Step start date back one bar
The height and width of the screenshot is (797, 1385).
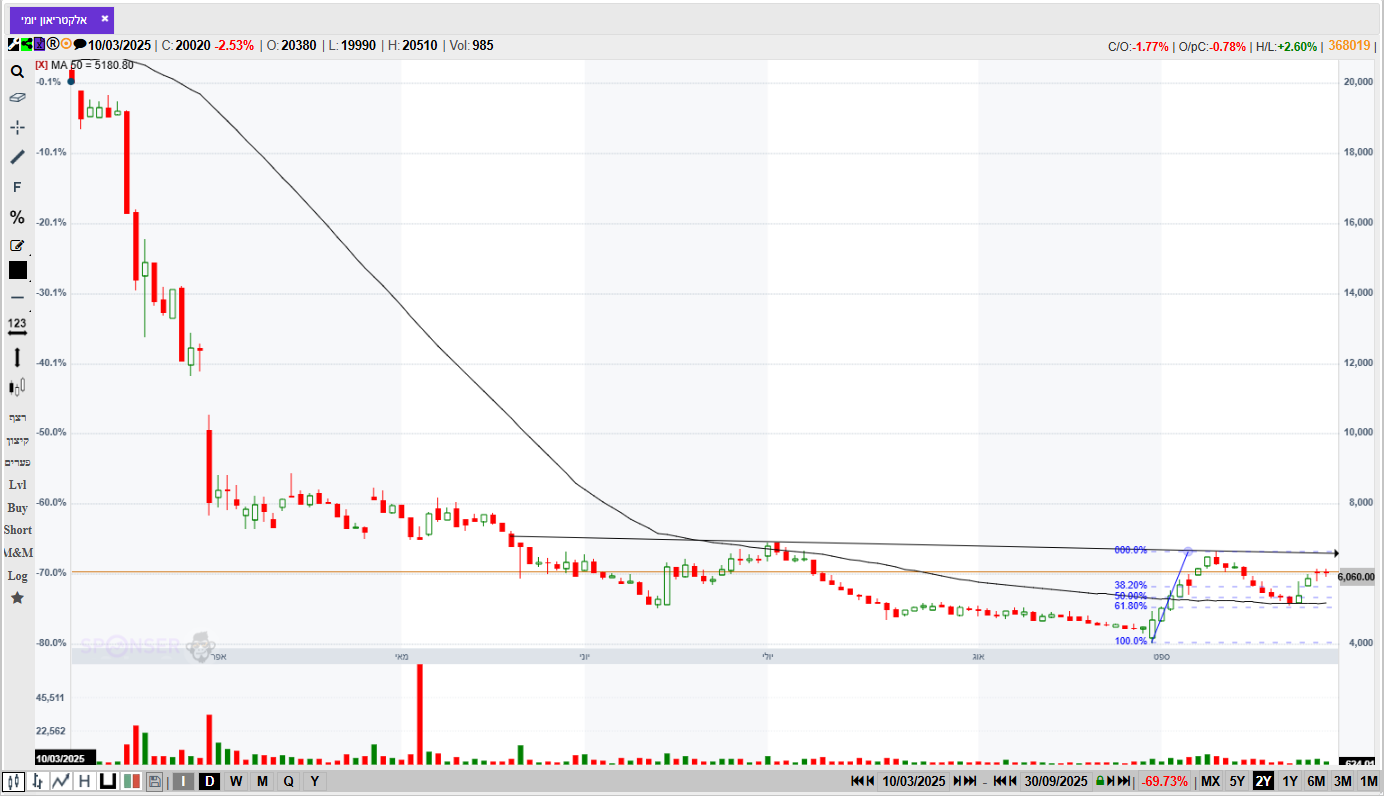[870, 781]
